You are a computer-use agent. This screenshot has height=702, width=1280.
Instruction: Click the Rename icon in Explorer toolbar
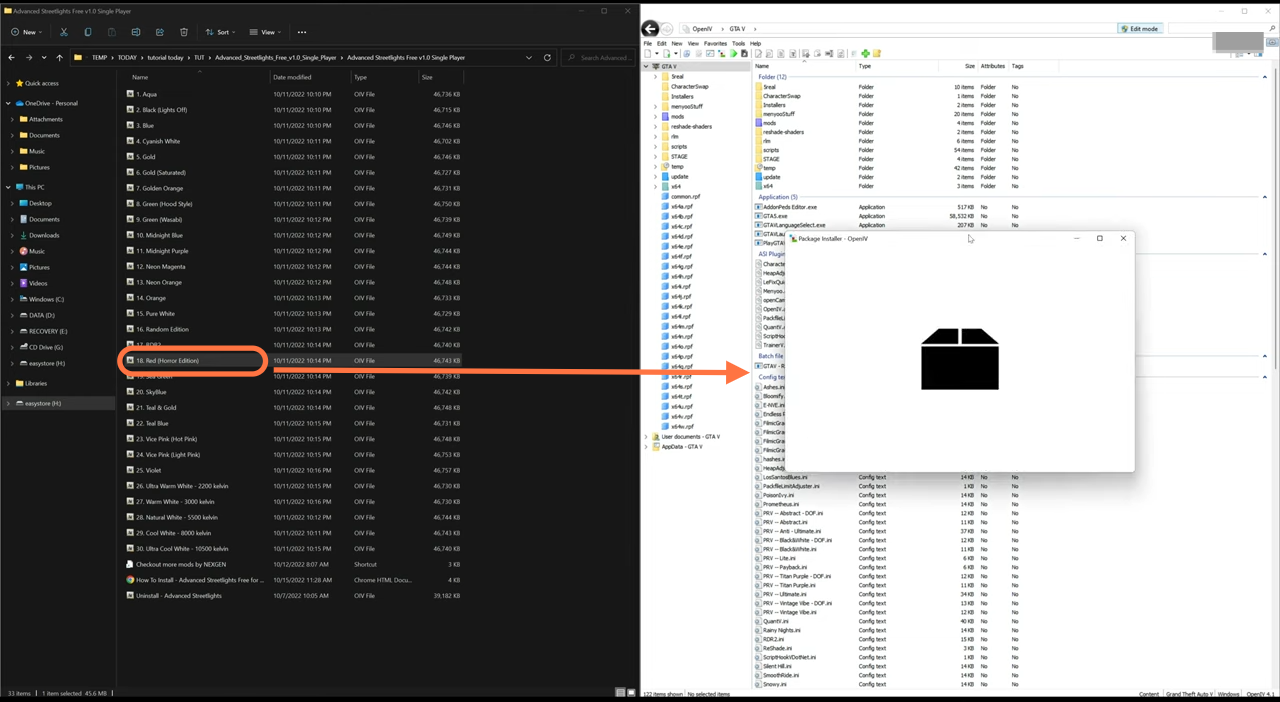[136, 32]
